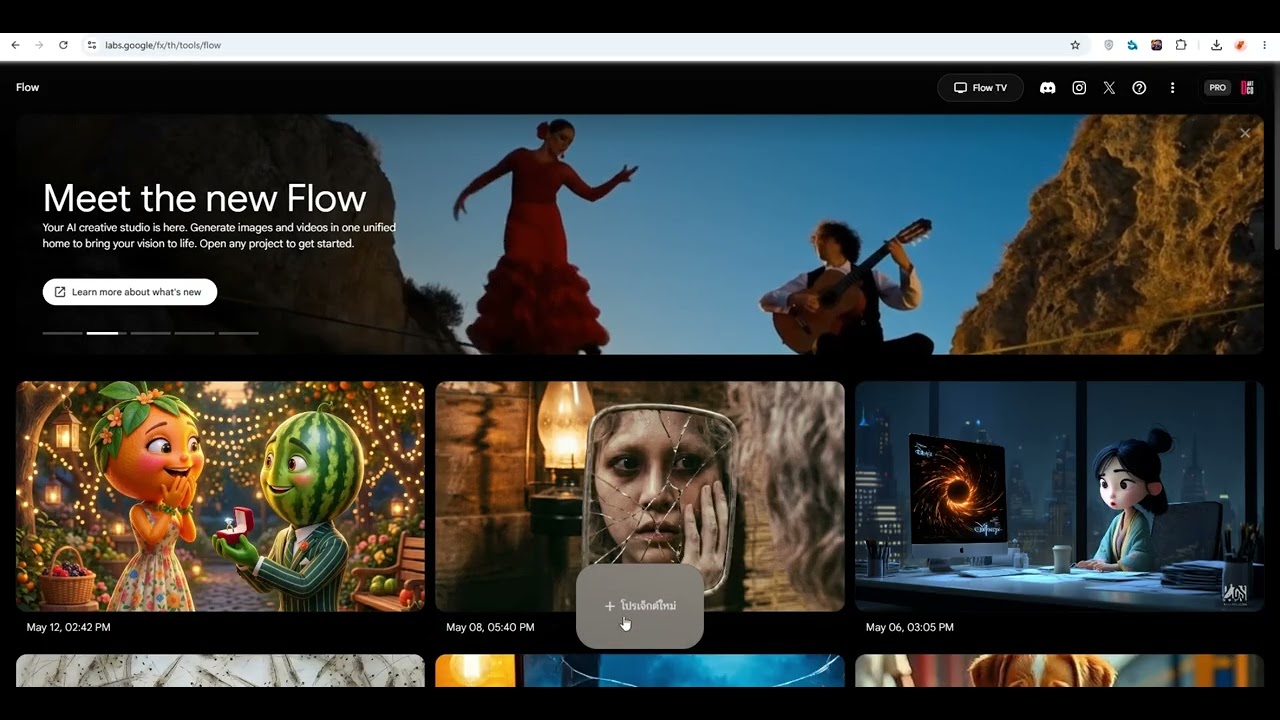Open Flow's three-dot more options menu

pos(1172,88)
